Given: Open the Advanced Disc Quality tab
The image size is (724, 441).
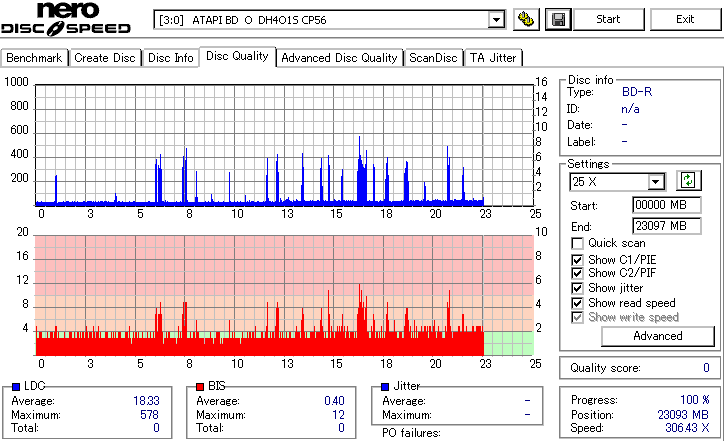Looking at the screenshot, I should click(339, 58).
